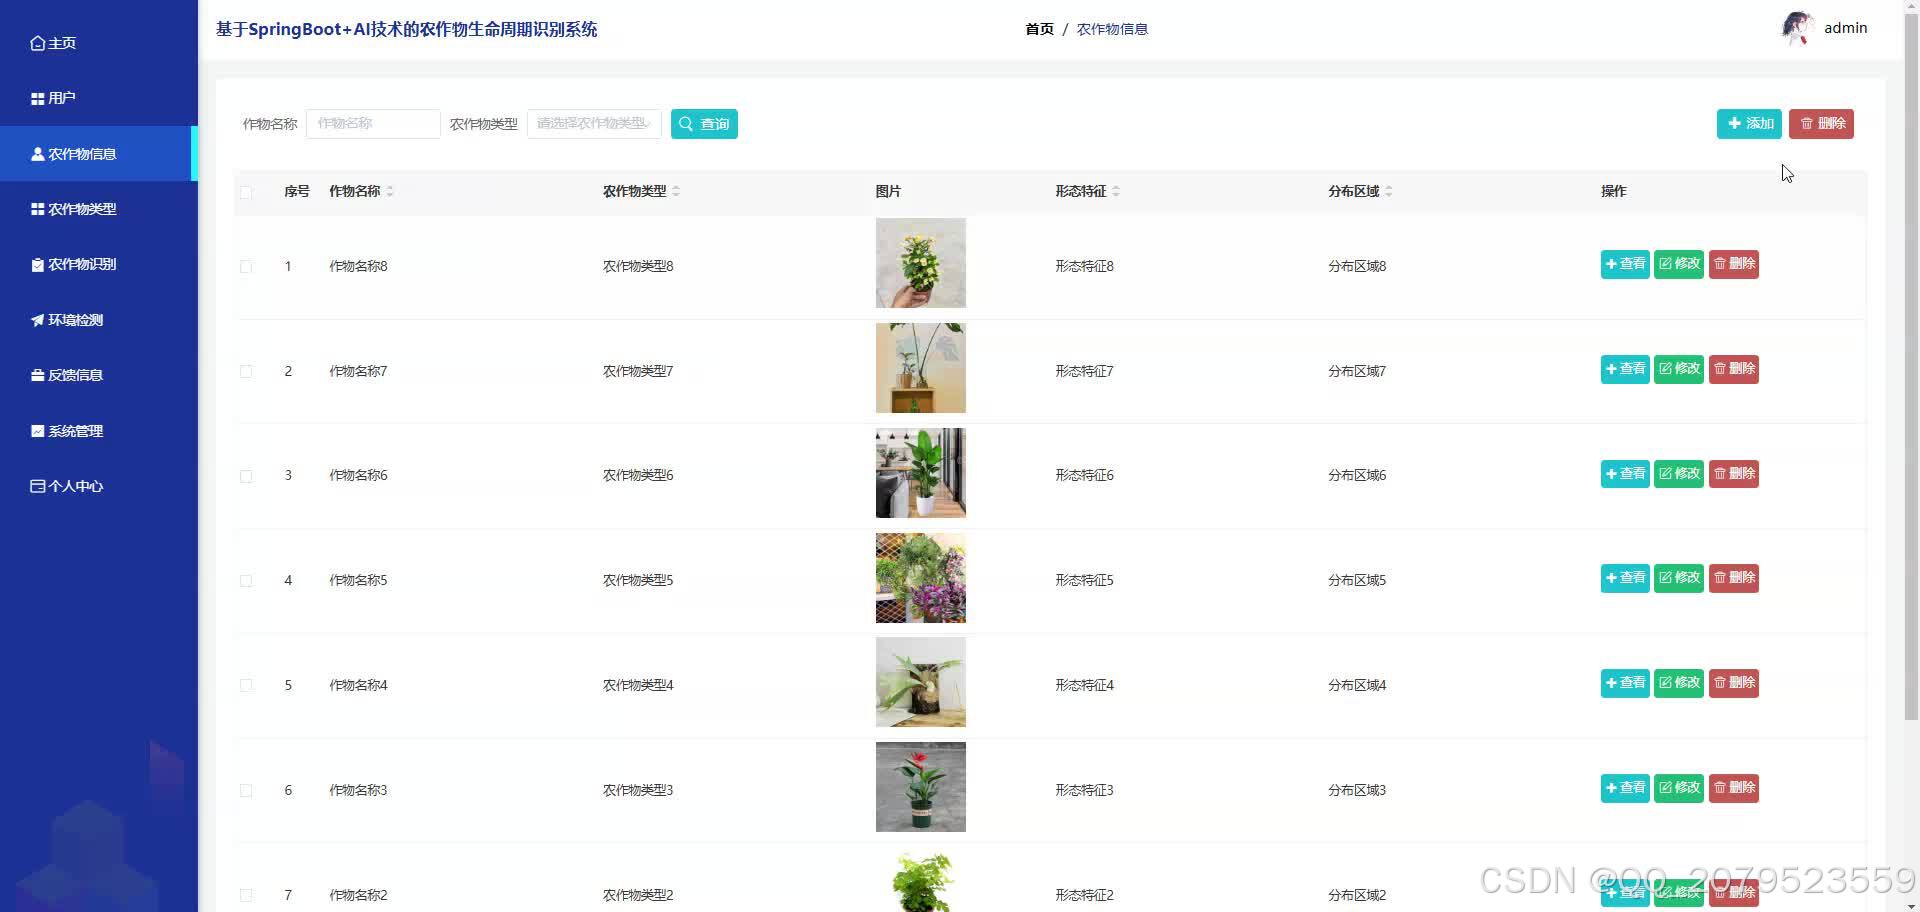Image resolution: width=1920 pixels, height=912 pixels.
Task: Open the image thumbnail for 作物名称6
Action: pos(920,473)
